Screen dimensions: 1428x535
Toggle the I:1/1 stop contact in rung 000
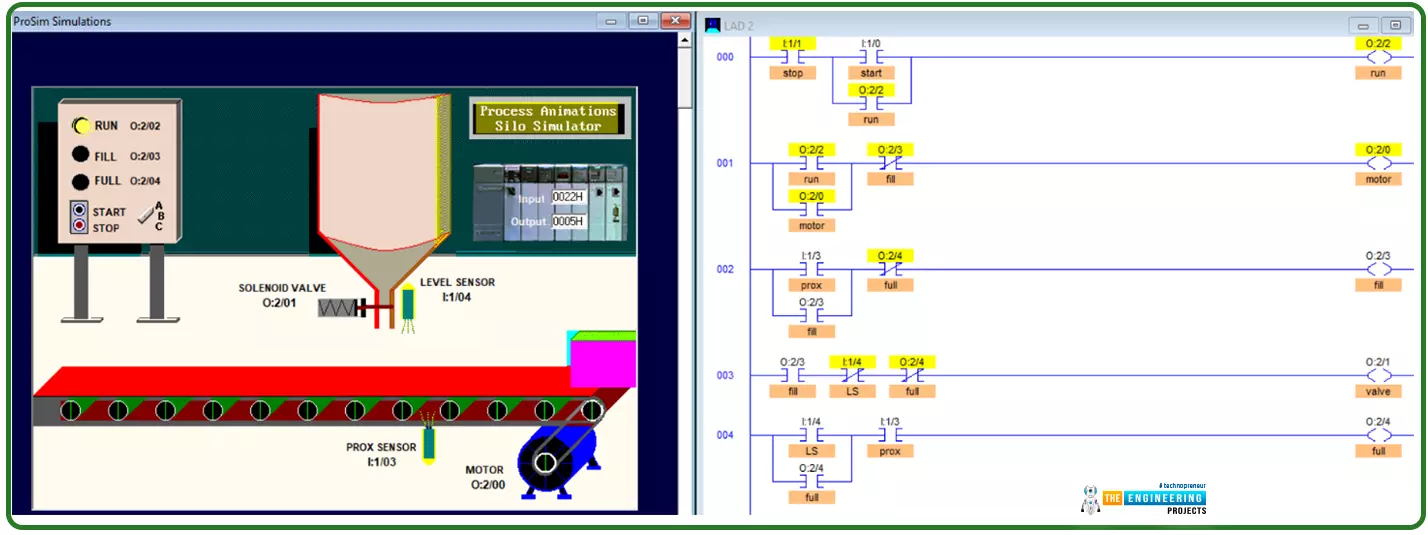point(792,57)
